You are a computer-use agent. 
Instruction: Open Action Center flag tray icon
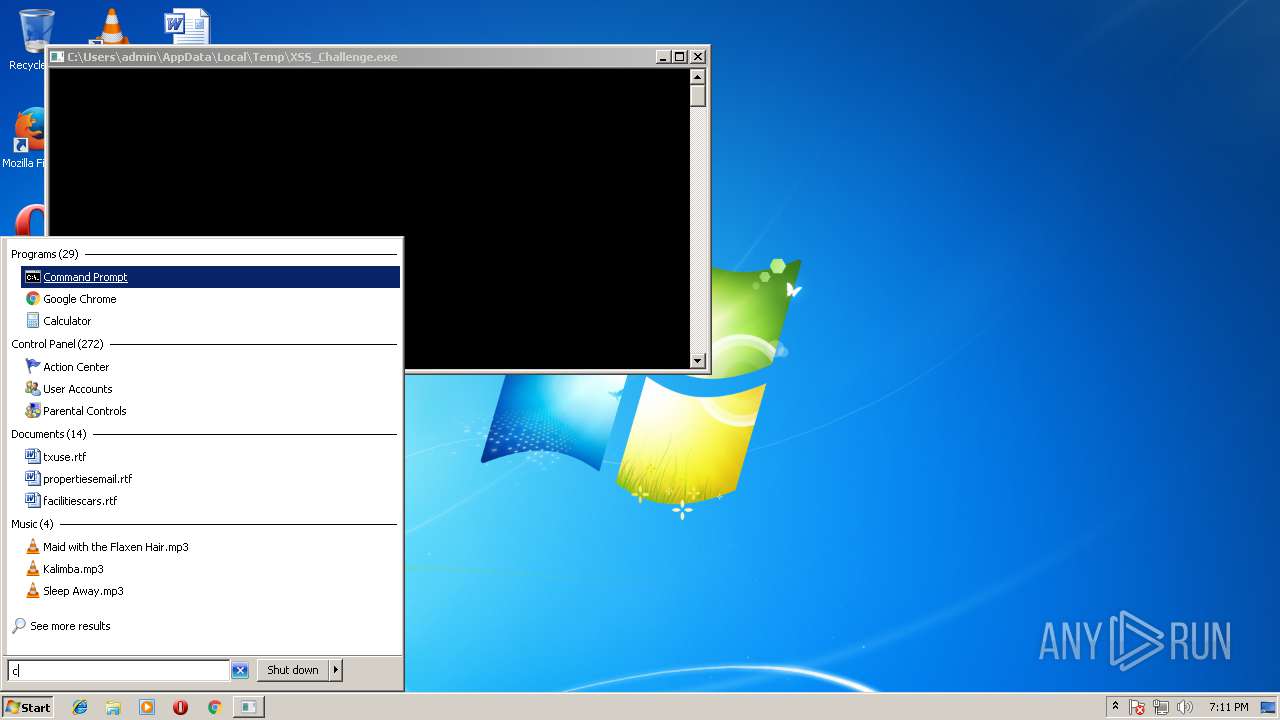tap(1138, 707)
